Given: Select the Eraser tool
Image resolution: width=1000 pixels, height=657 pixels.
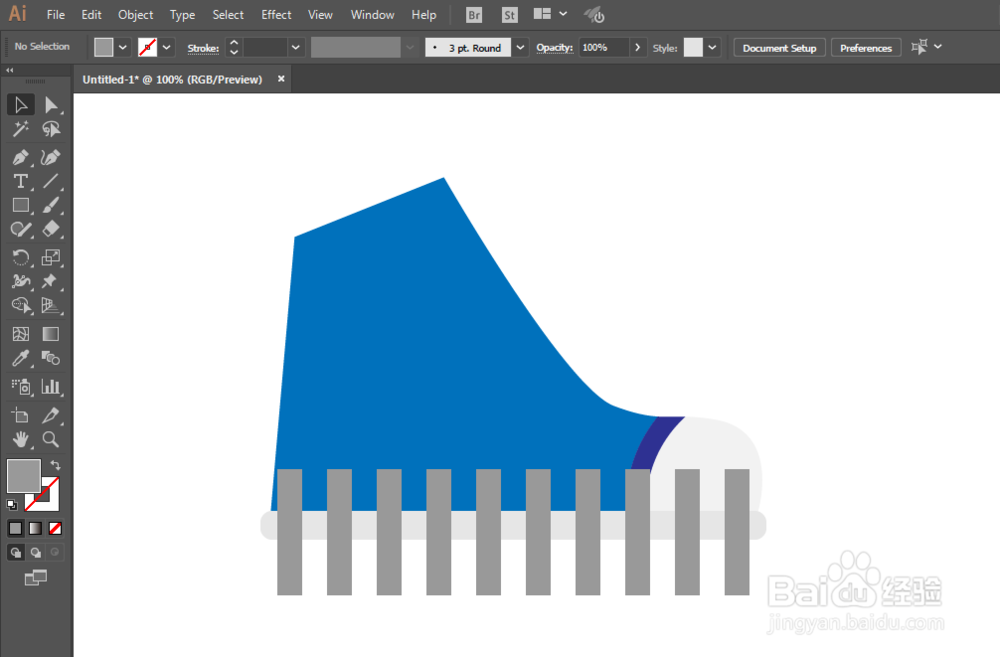Looking at the screenshot, I should click(x=50, y=229).
